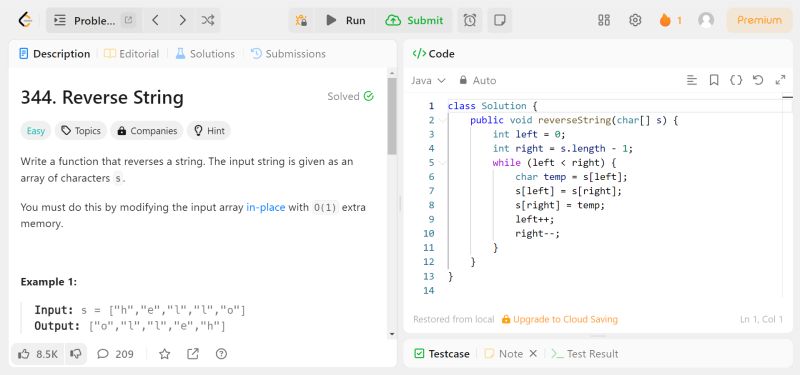Expand the Hint section
This screenshot has height=375, width=800.
(209, 131)
